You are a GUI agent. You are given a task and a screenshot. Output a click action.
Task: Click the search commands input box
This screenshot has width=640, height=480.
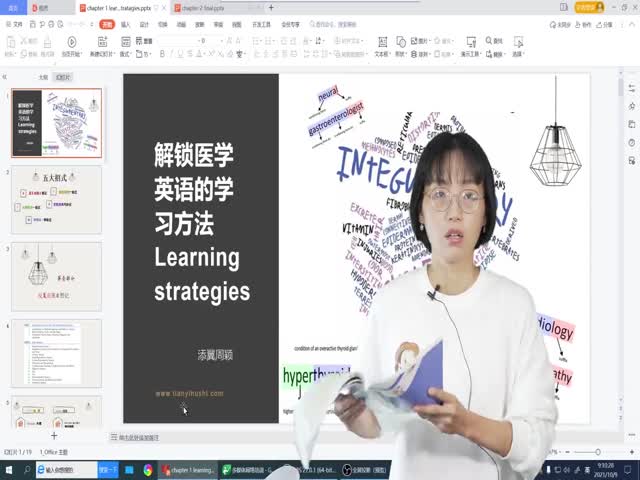[x=333, y=24]
